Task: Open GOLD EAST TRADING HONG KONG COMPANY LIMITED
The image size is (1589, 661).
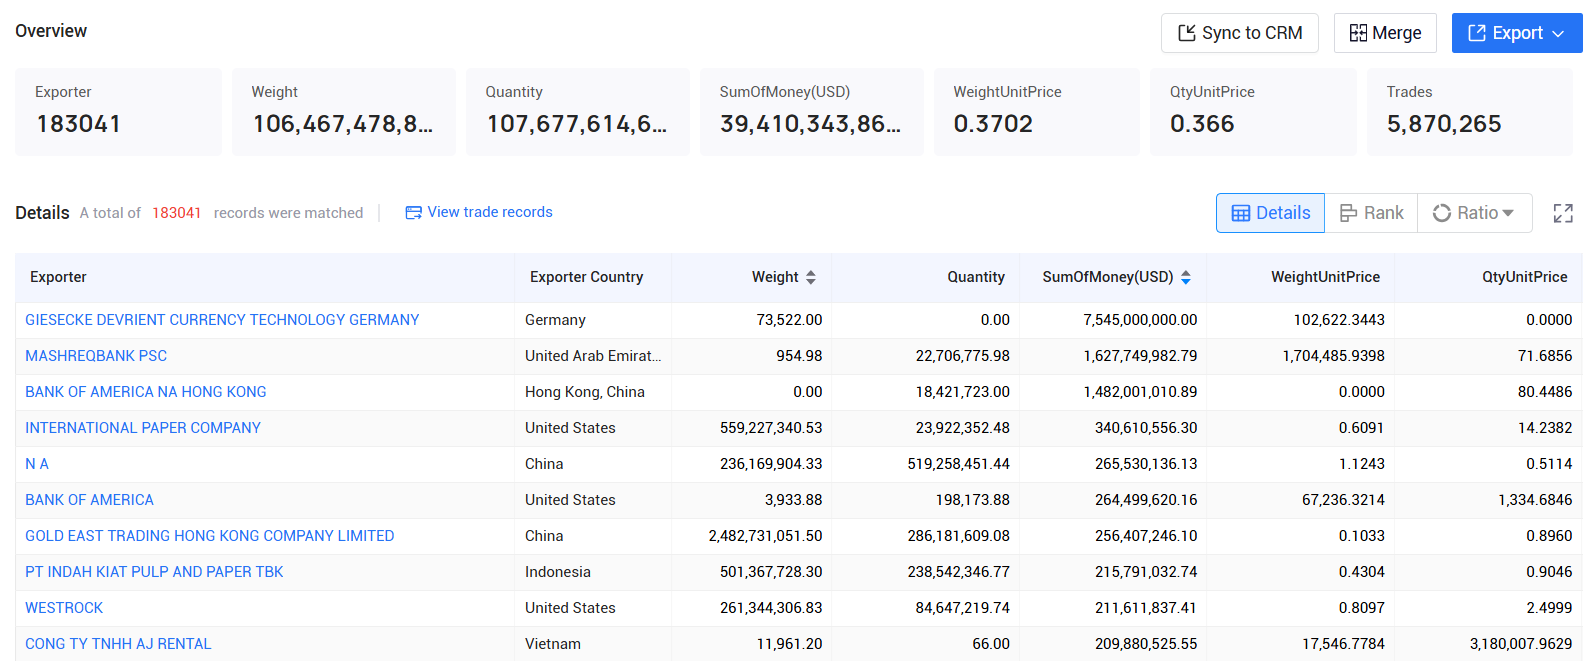Action: (210, 536)
